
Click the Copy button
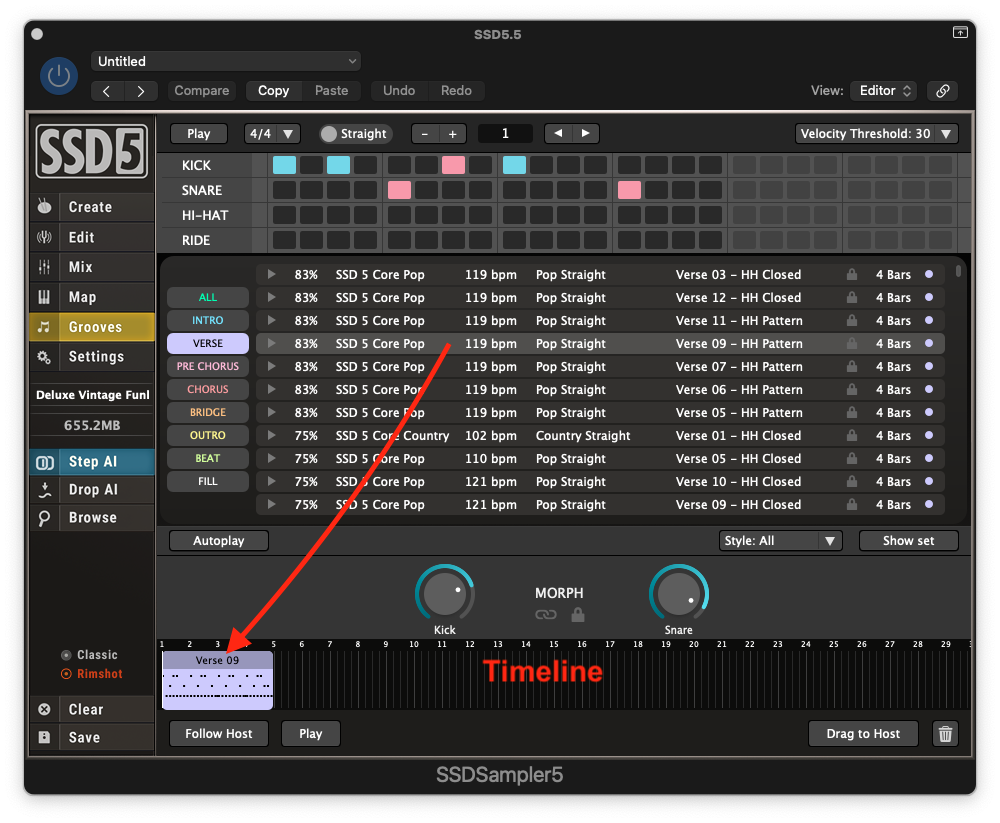click(274, 91)
